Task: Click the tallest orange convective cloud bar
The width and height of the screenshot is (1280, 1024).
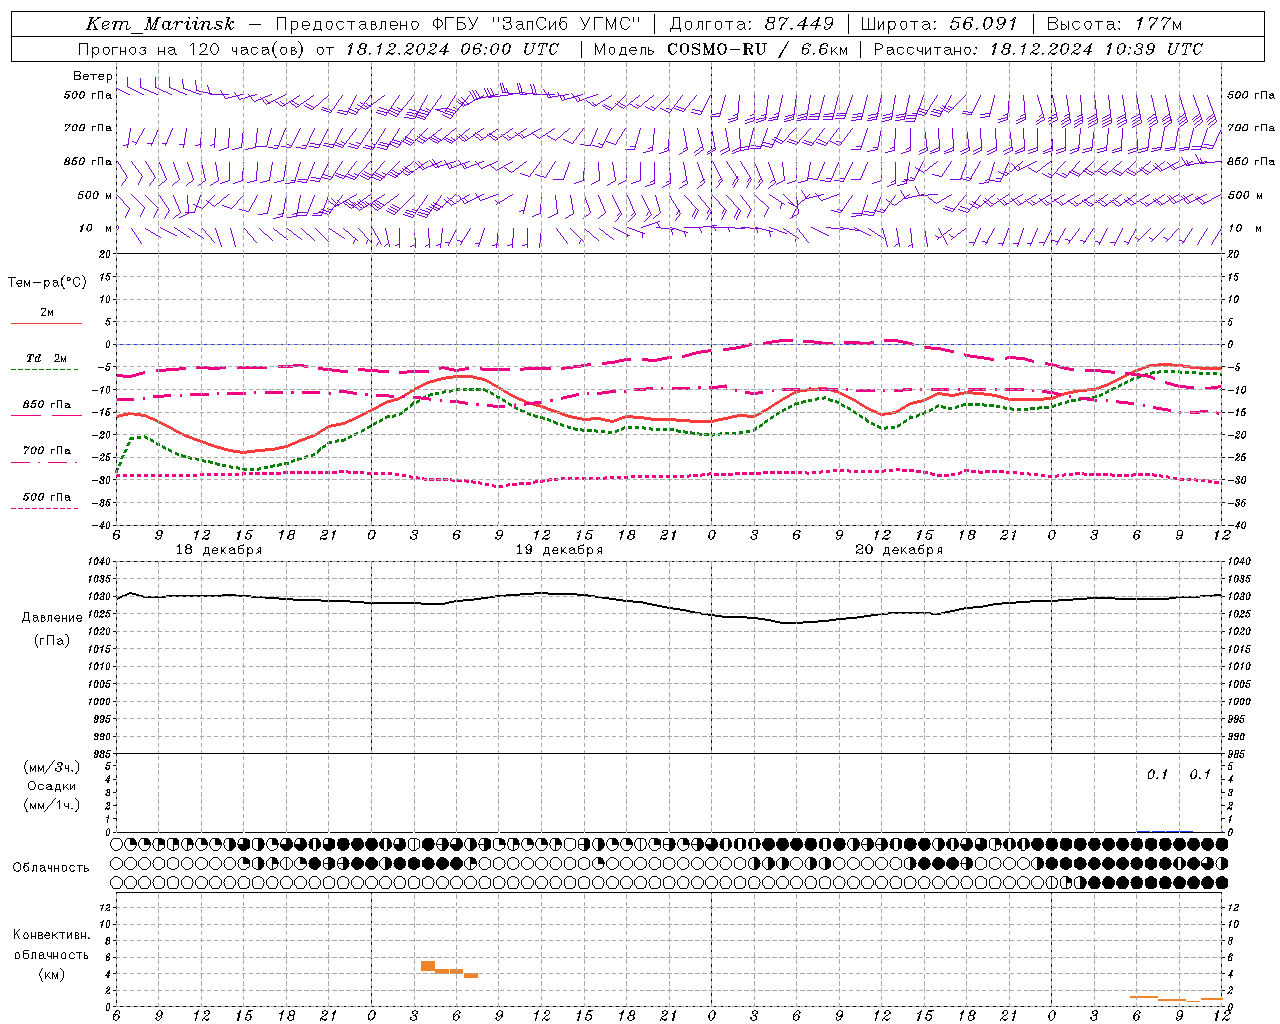Action: [428, 966]
